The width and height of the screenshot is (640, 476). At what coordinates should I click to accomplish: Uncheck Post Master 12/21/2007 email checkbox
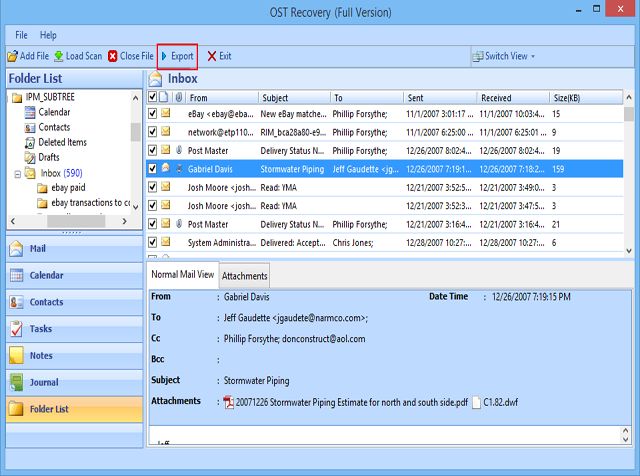[x=152, y=224]
